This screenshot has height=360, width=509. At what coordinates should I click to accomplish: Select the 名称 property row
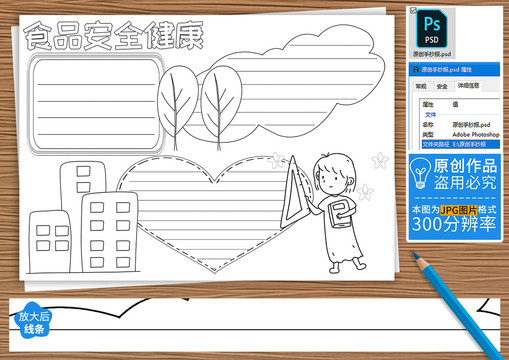tap(460, 125)
